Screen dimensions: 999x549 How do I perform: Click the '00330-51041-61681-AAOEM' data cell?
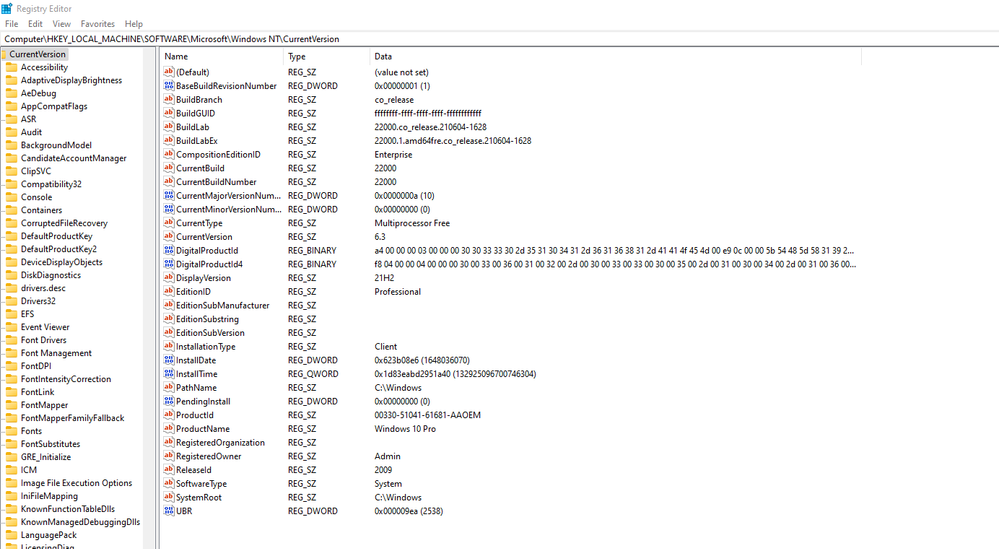tap(428, 415)
